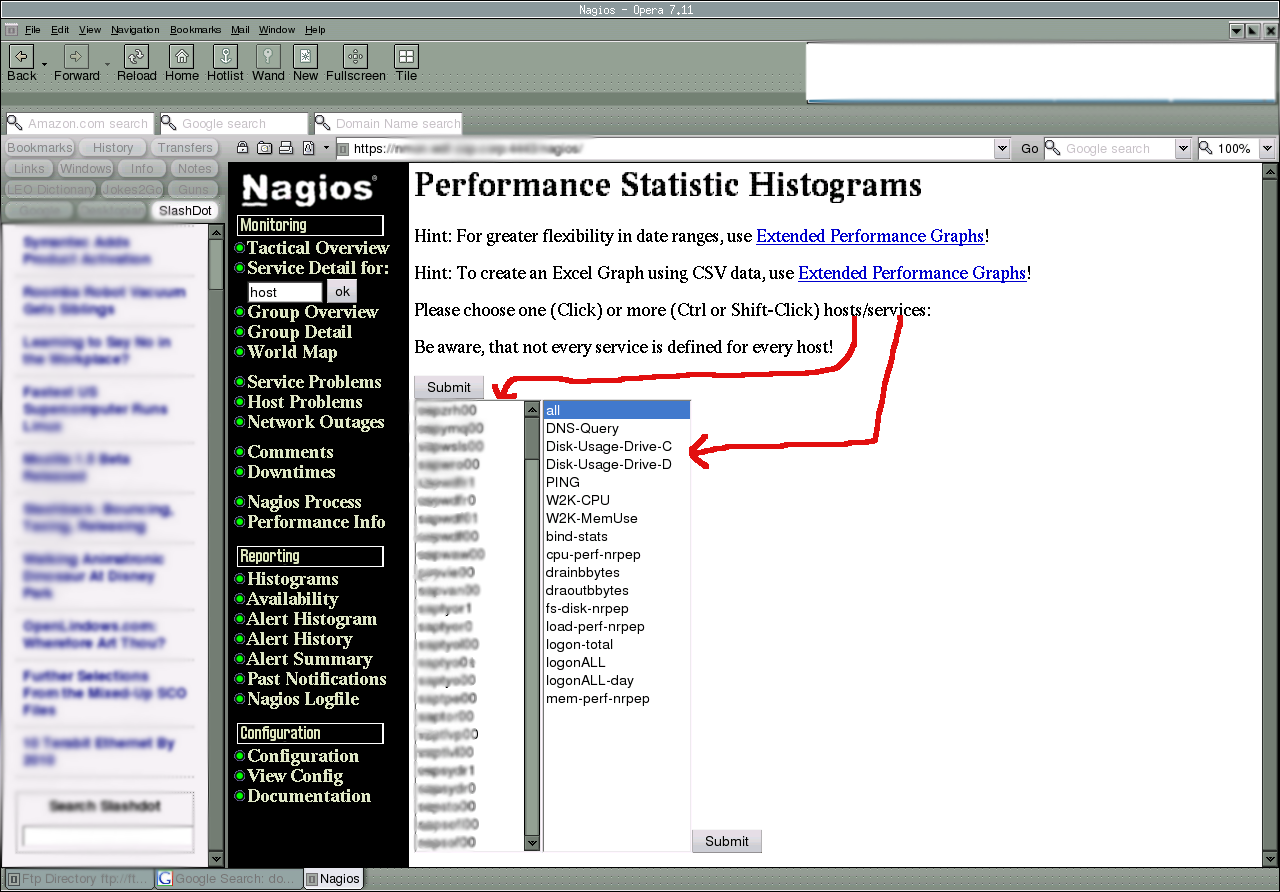Open the Window menu
The height and width of the screenshot is (892, 1280).
(277, 30)
